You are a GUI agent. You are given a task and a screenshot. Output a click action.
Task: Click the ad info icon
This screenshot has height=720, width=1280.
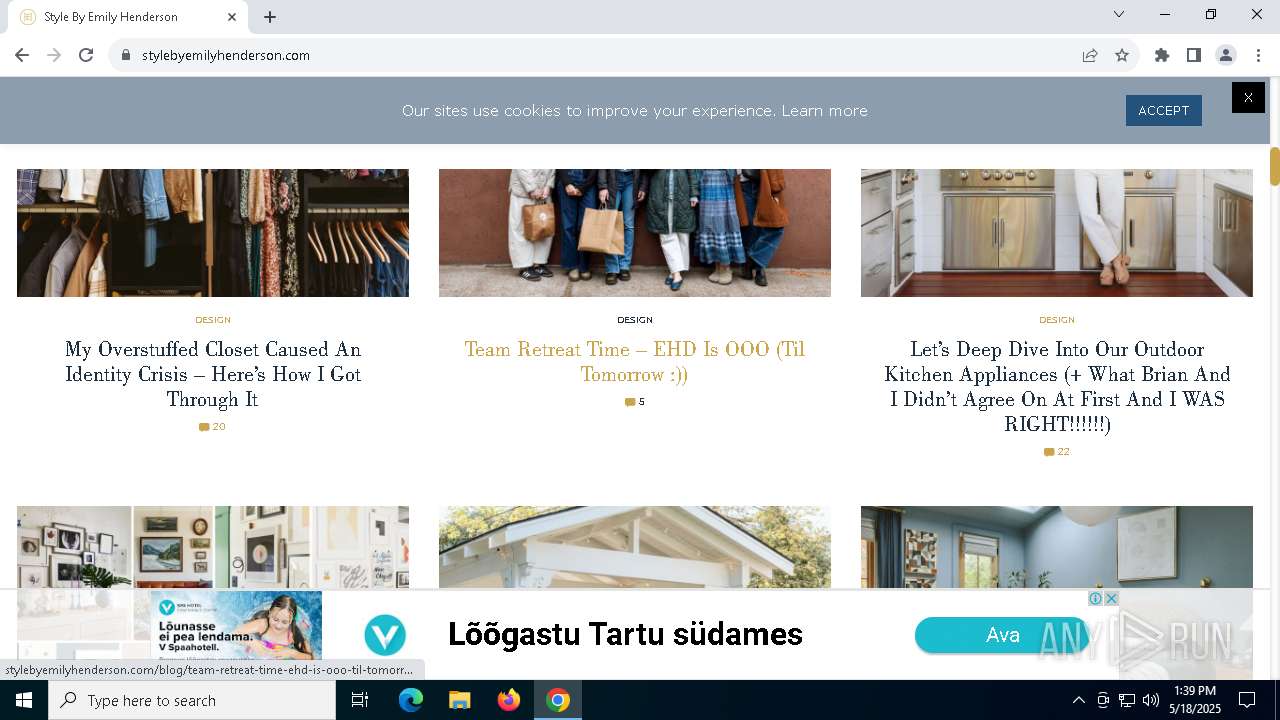pyautogui.click(x=1096, y=598)
